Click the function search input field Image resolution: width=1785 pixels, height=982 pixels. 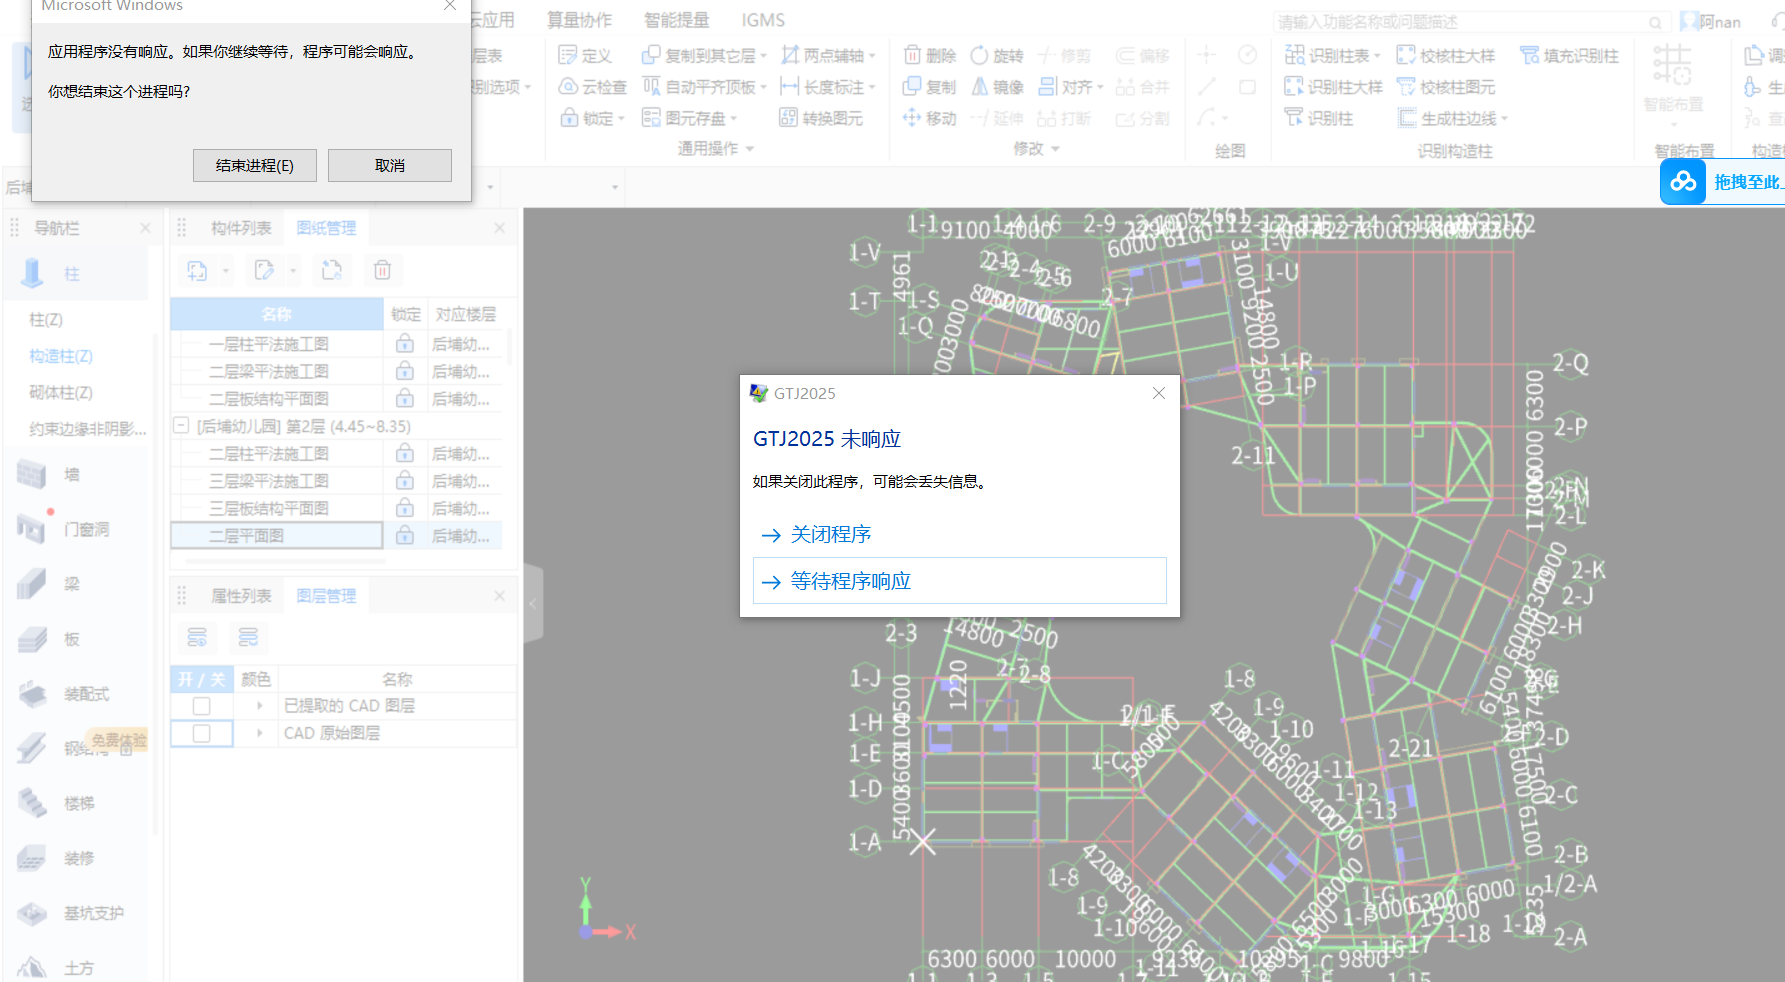[1471, 22]
